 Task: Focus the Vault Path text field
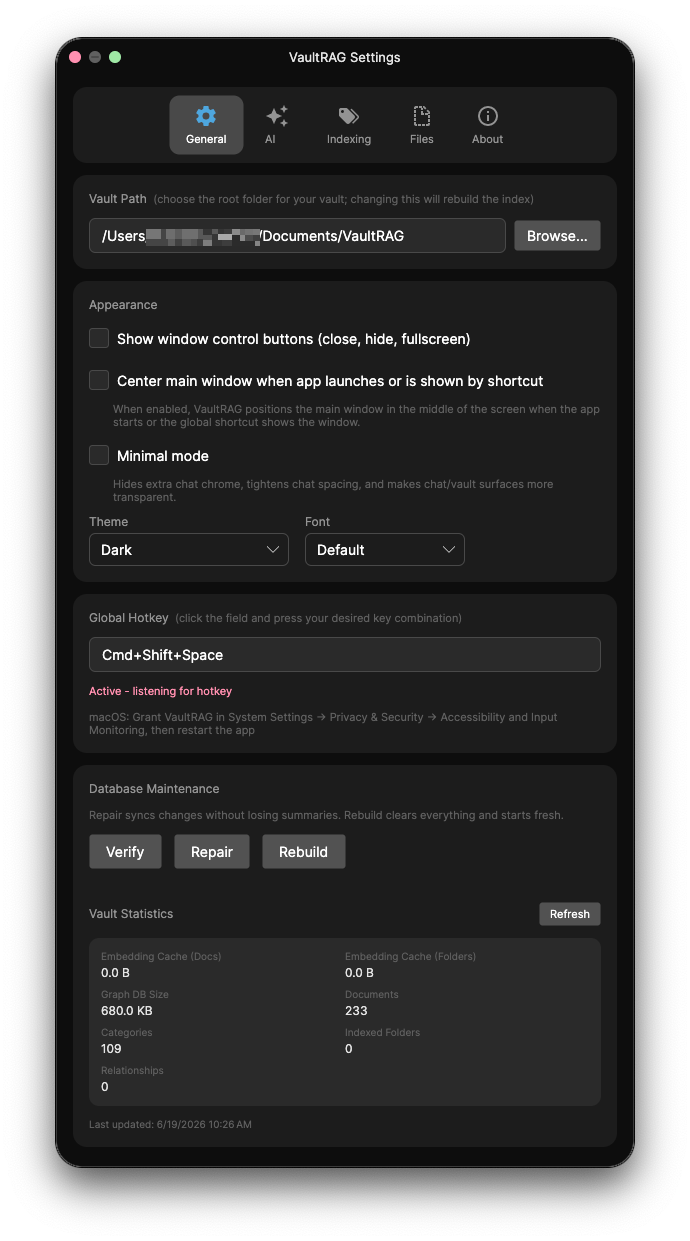point(297,236)
